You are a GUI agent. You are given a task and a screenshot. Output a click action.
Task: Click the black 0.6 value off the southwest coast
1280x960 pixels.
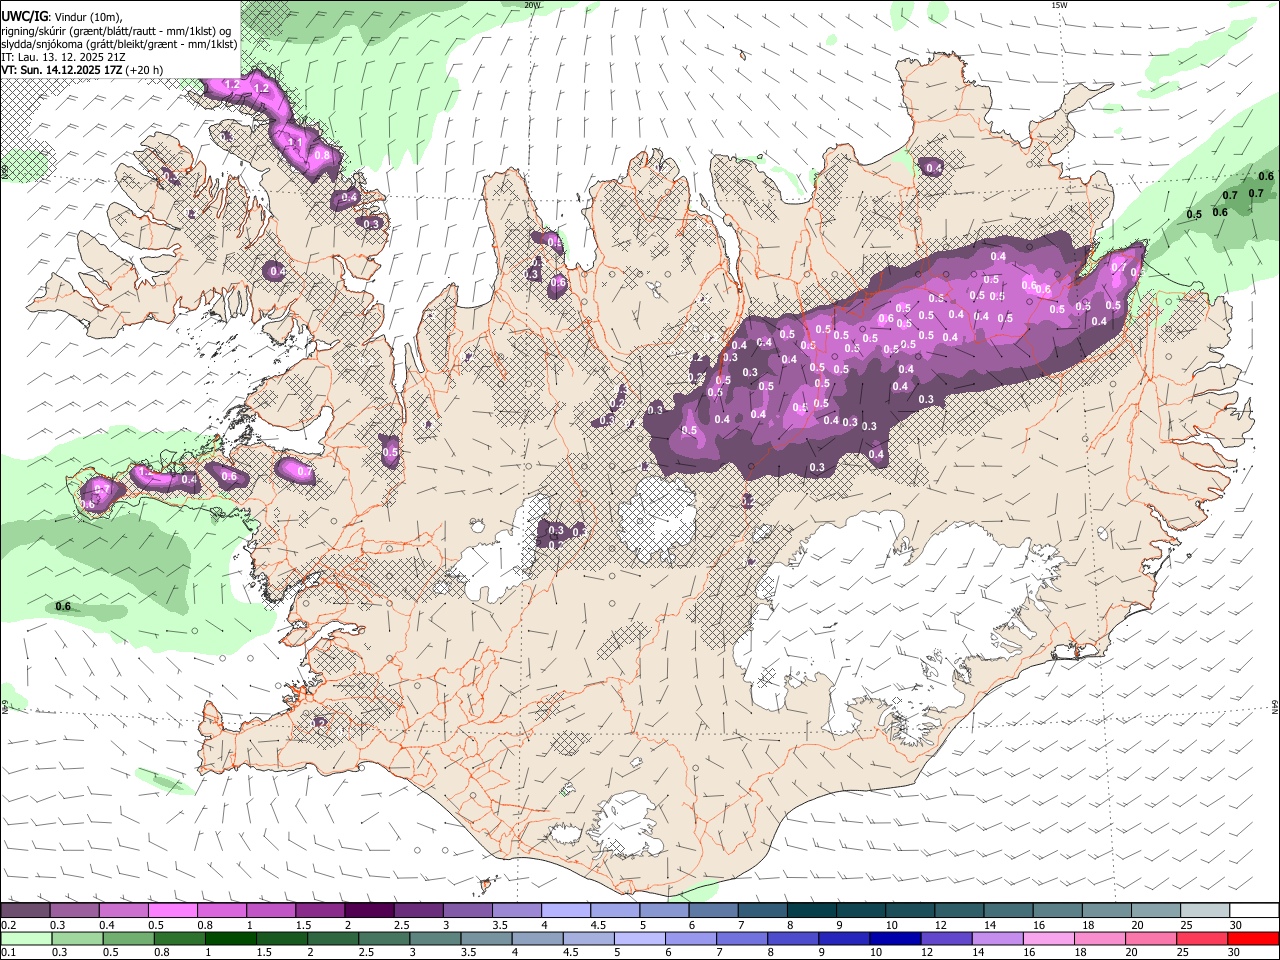click(x=63, y=607)
